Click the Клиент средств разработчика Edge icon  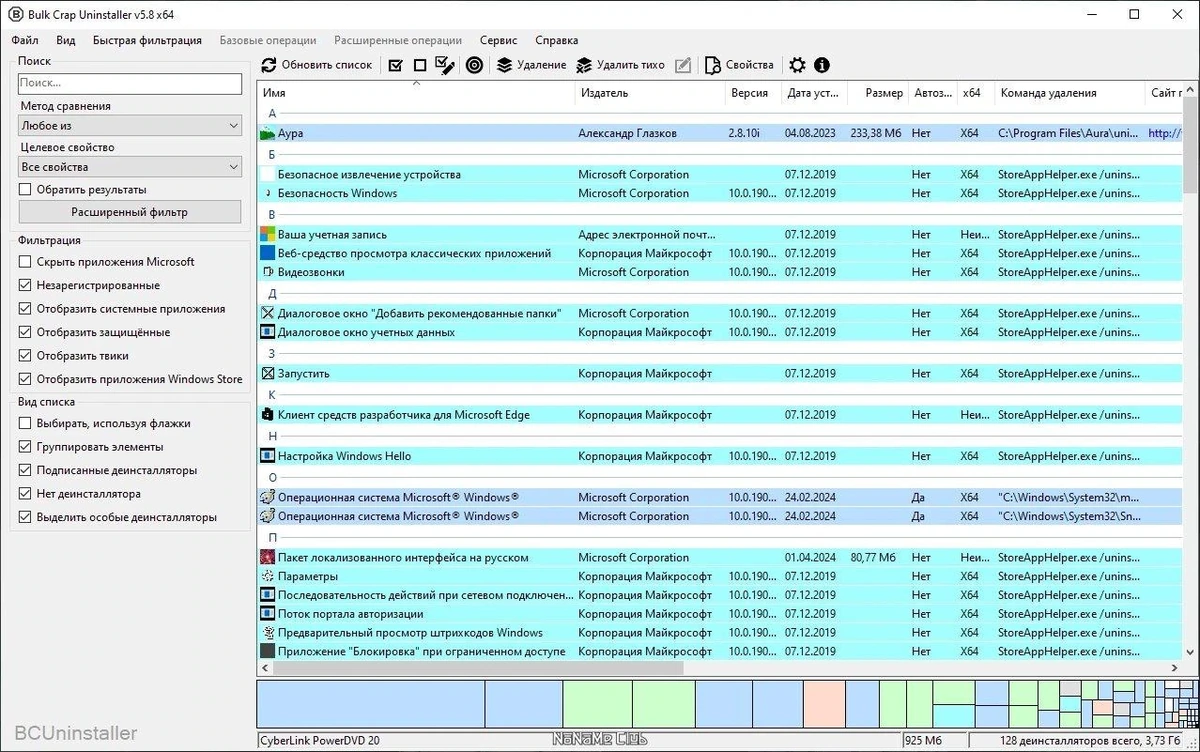(x=267, y=415)
